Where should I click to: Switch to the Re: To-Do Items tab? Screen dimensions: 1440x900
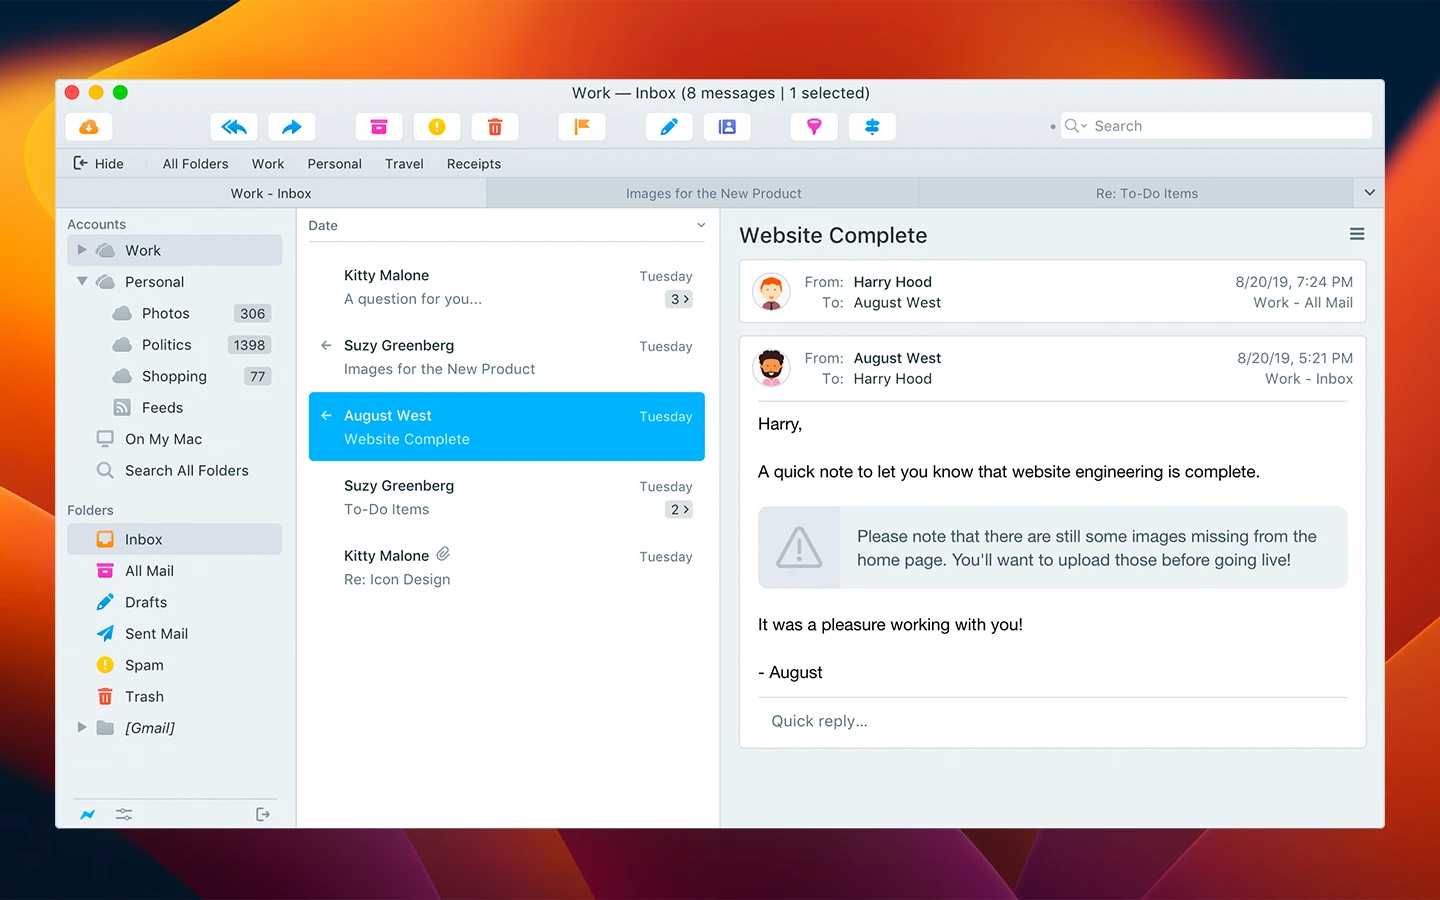coord(1146,194)
